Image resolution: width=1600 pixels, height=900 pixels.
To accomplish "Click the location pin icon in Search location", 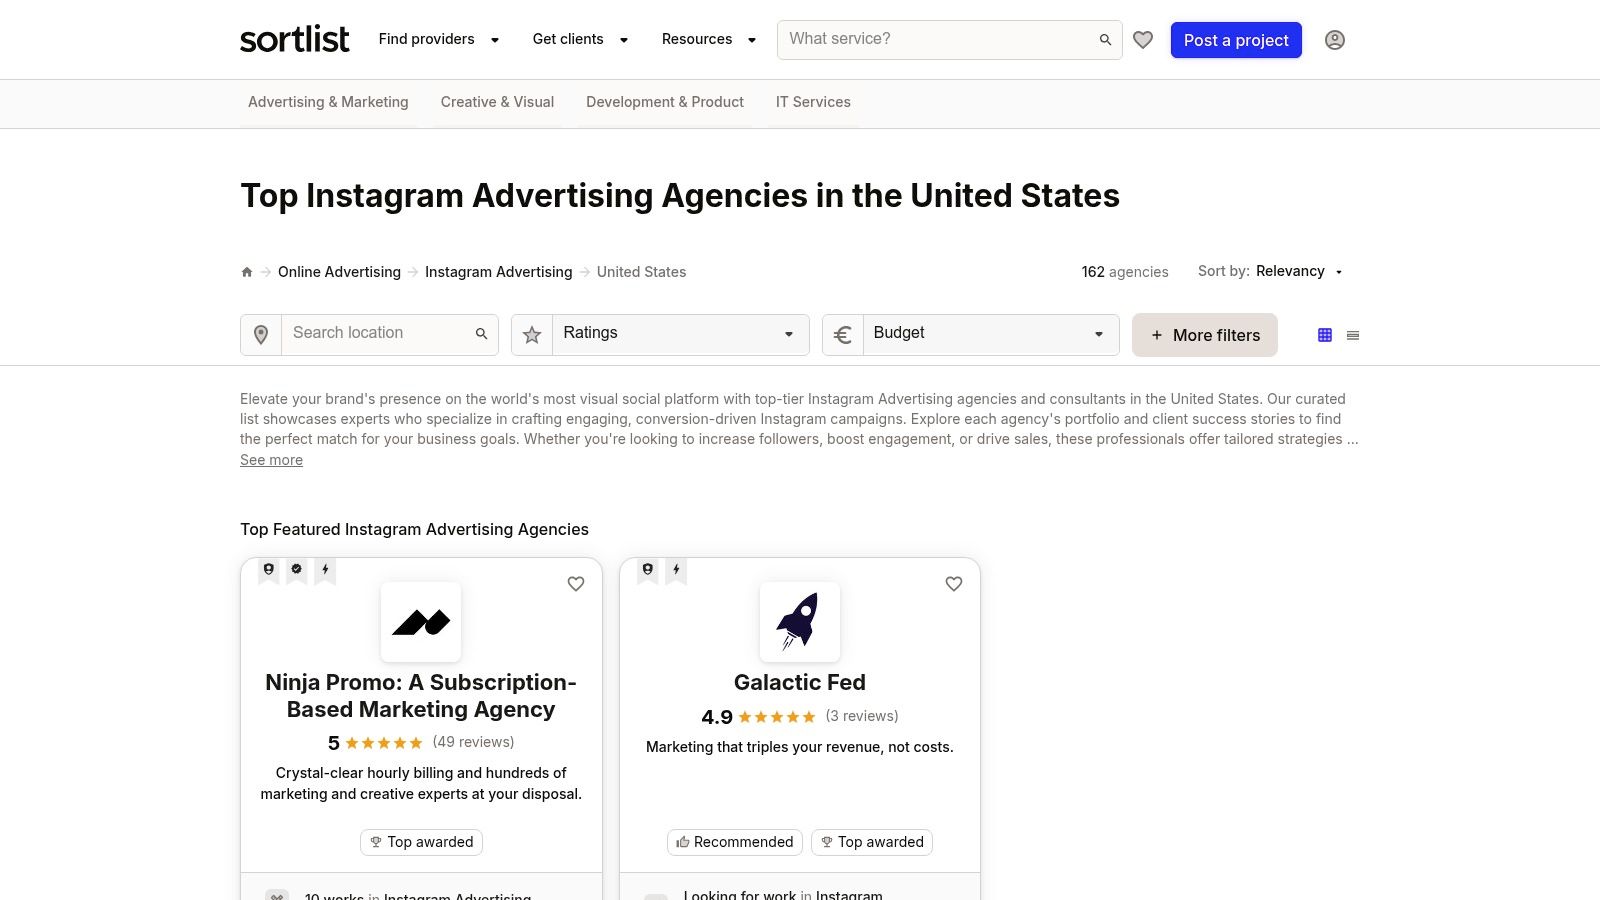I will click(260, 334).
